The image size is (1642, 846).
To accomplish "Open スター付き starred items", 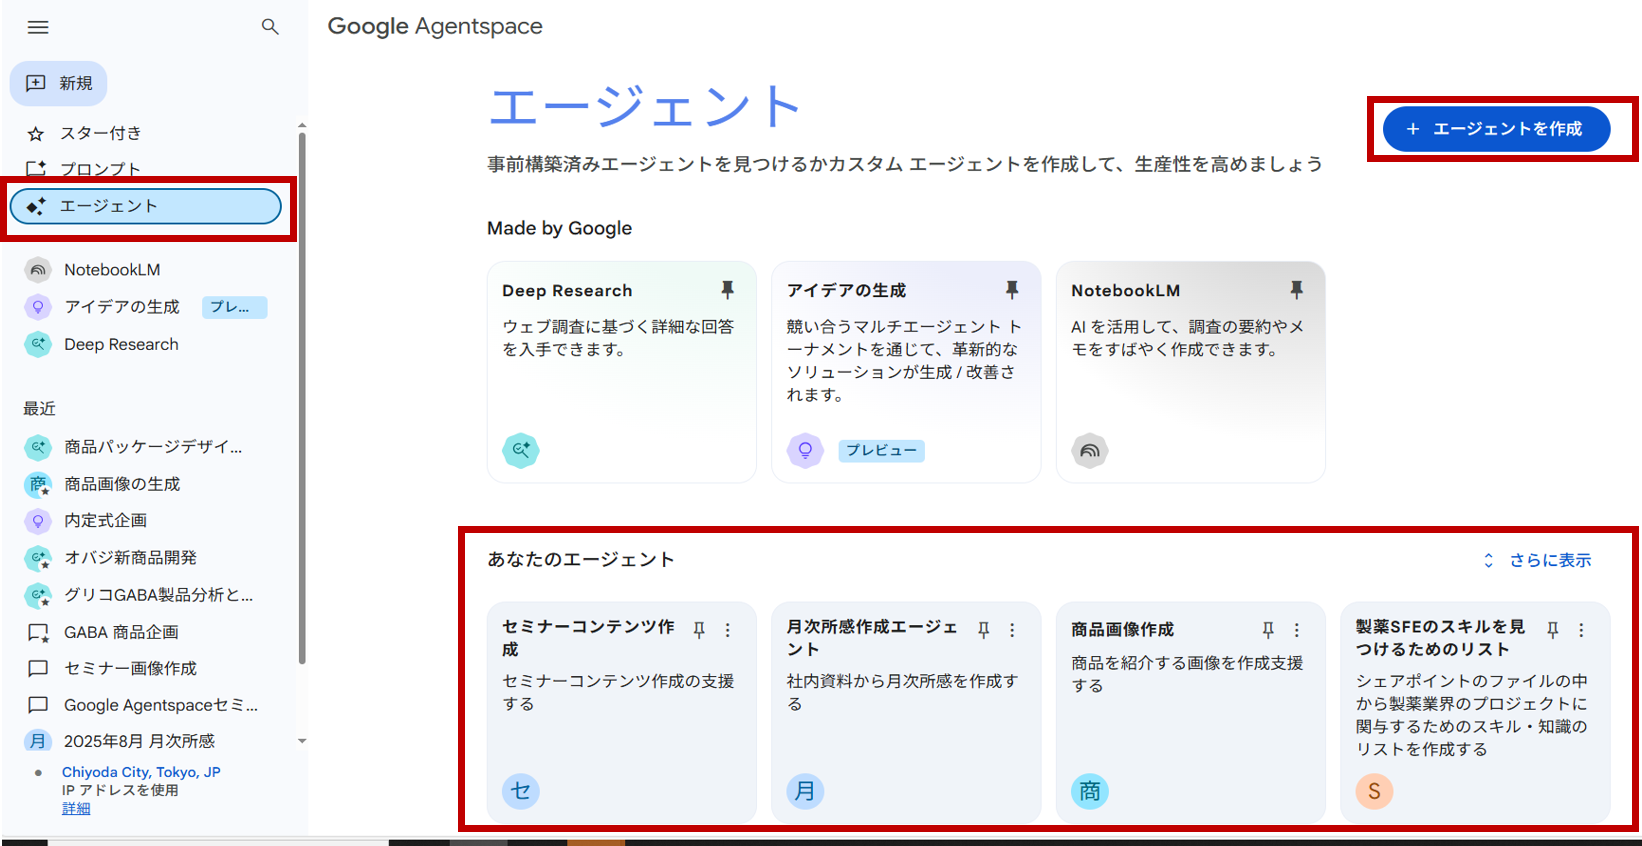I will [x=100, y=133].
